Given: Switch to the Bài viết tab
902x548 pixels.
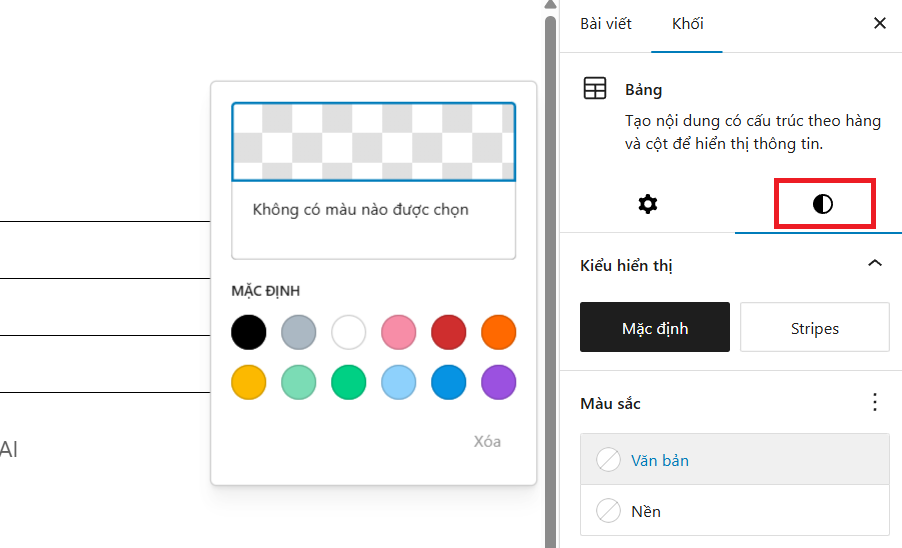Looking at the screenshot, I should point(606,24).
